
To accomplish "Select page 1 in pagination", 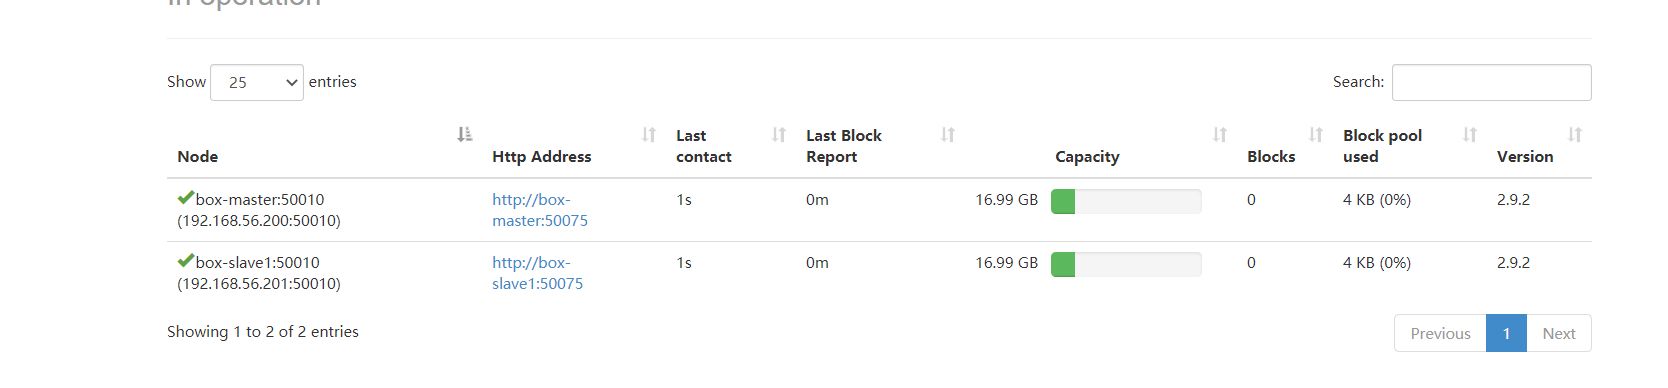I will [1506, 333].
